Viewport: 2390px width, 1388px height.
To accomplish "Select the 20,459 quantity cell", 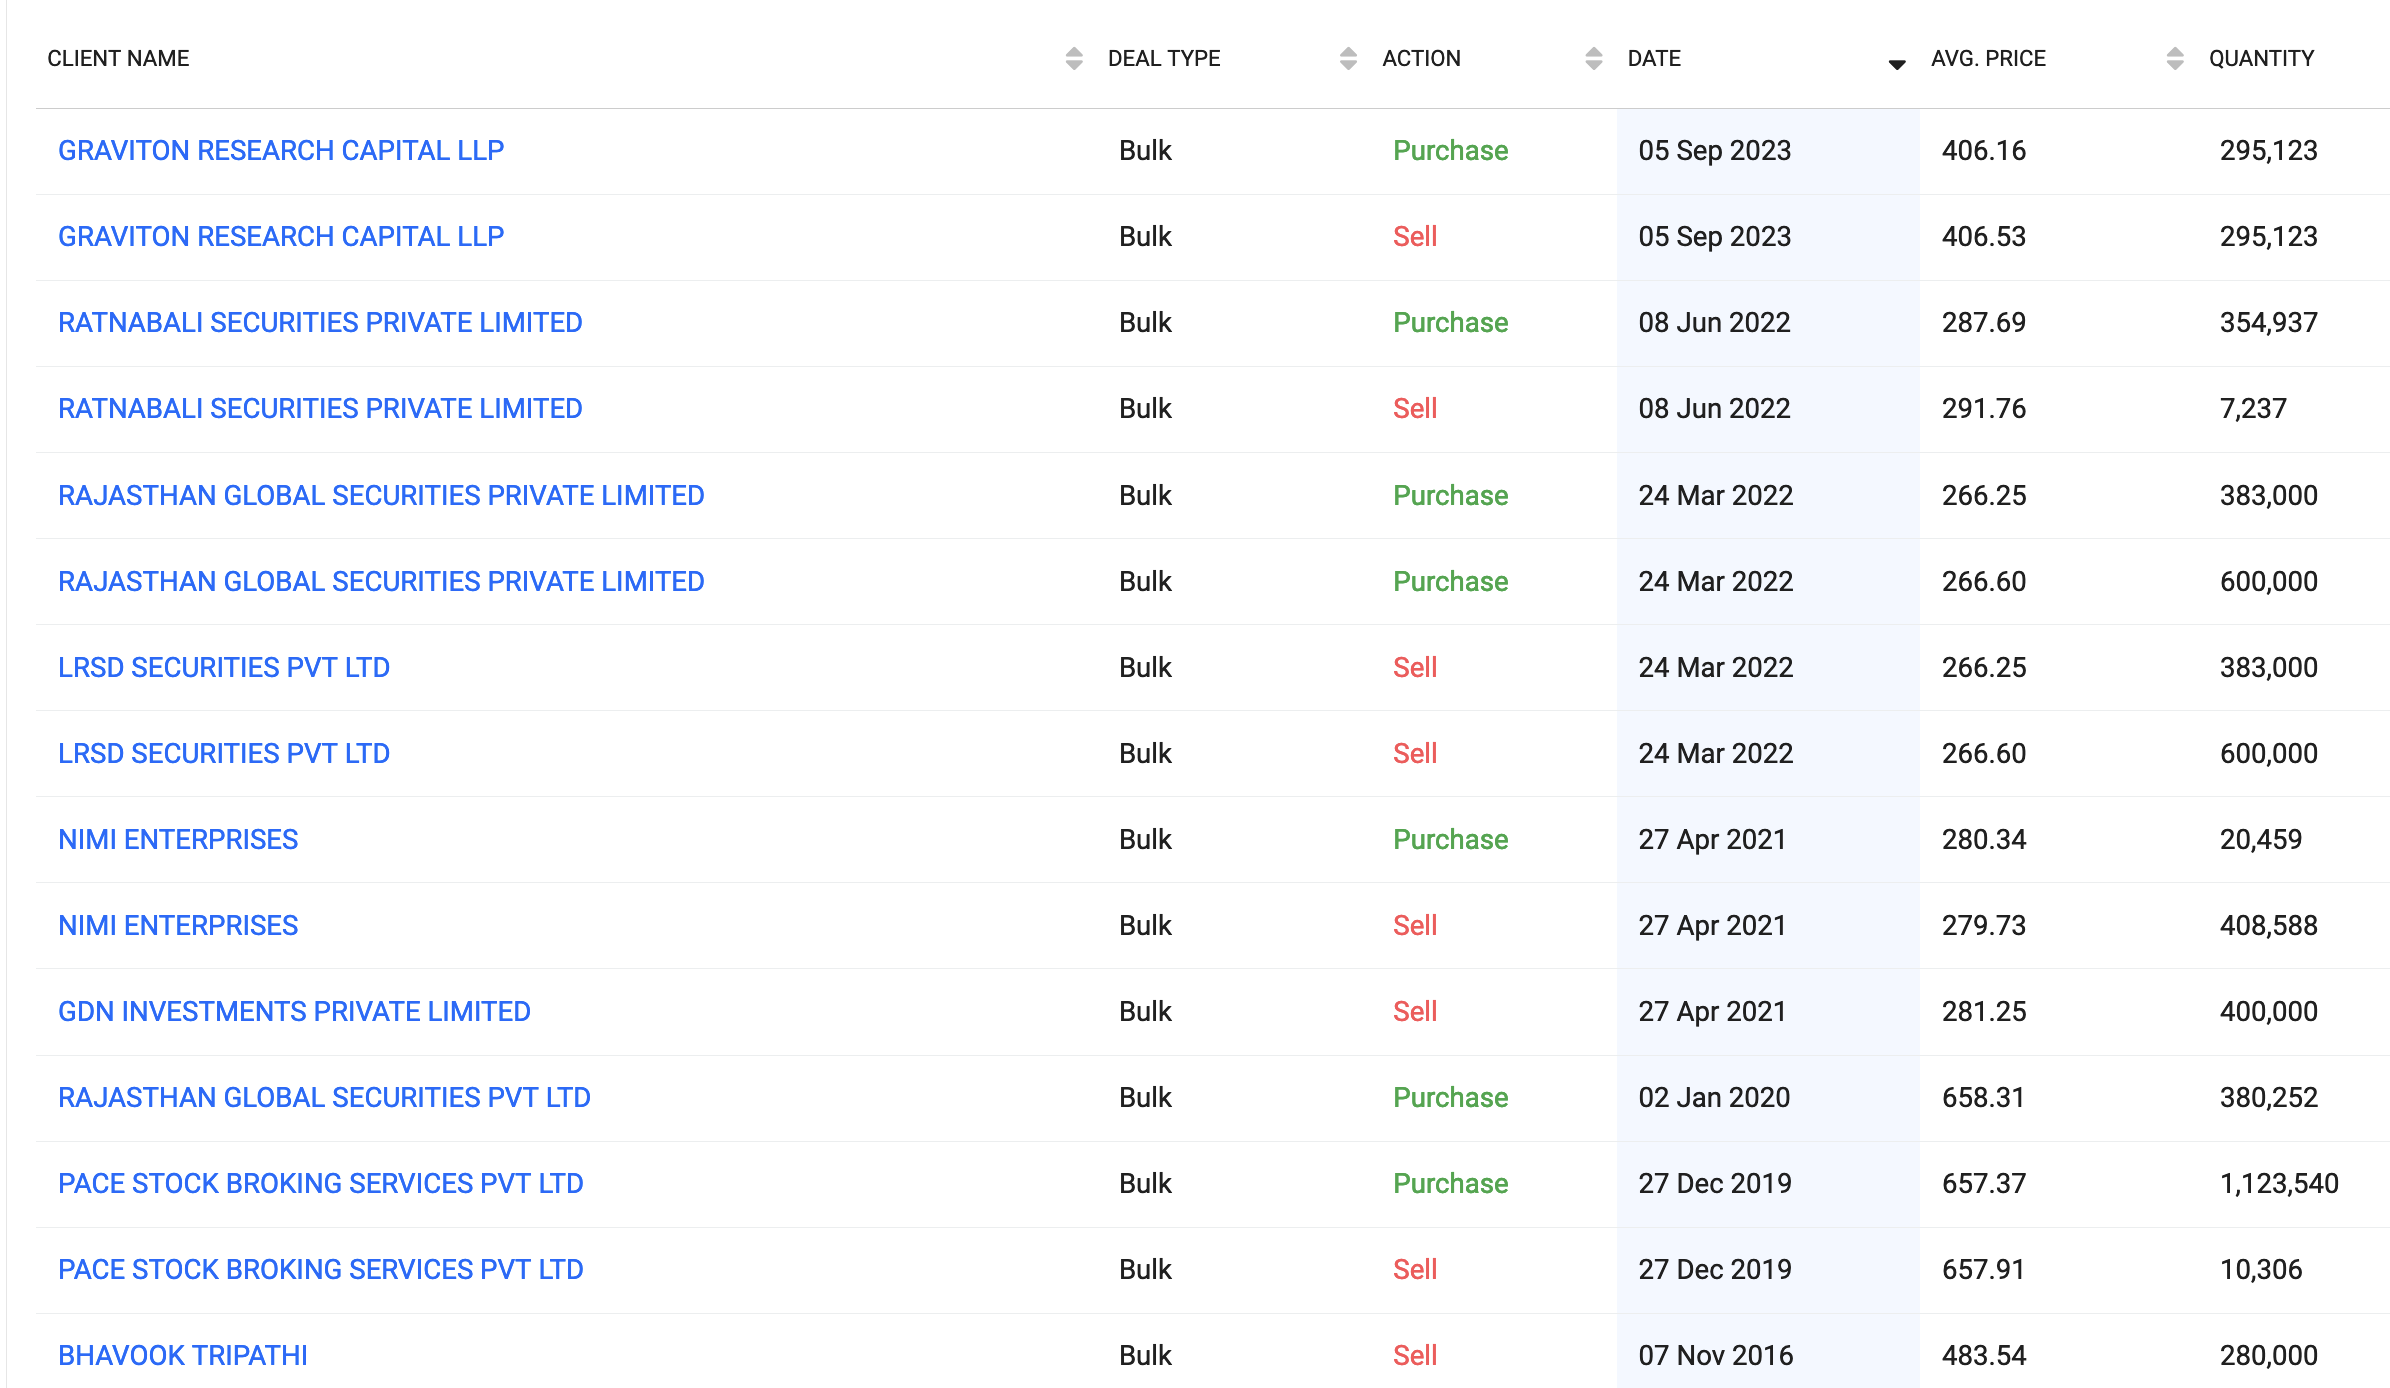I will click(x=2261, y=840).
